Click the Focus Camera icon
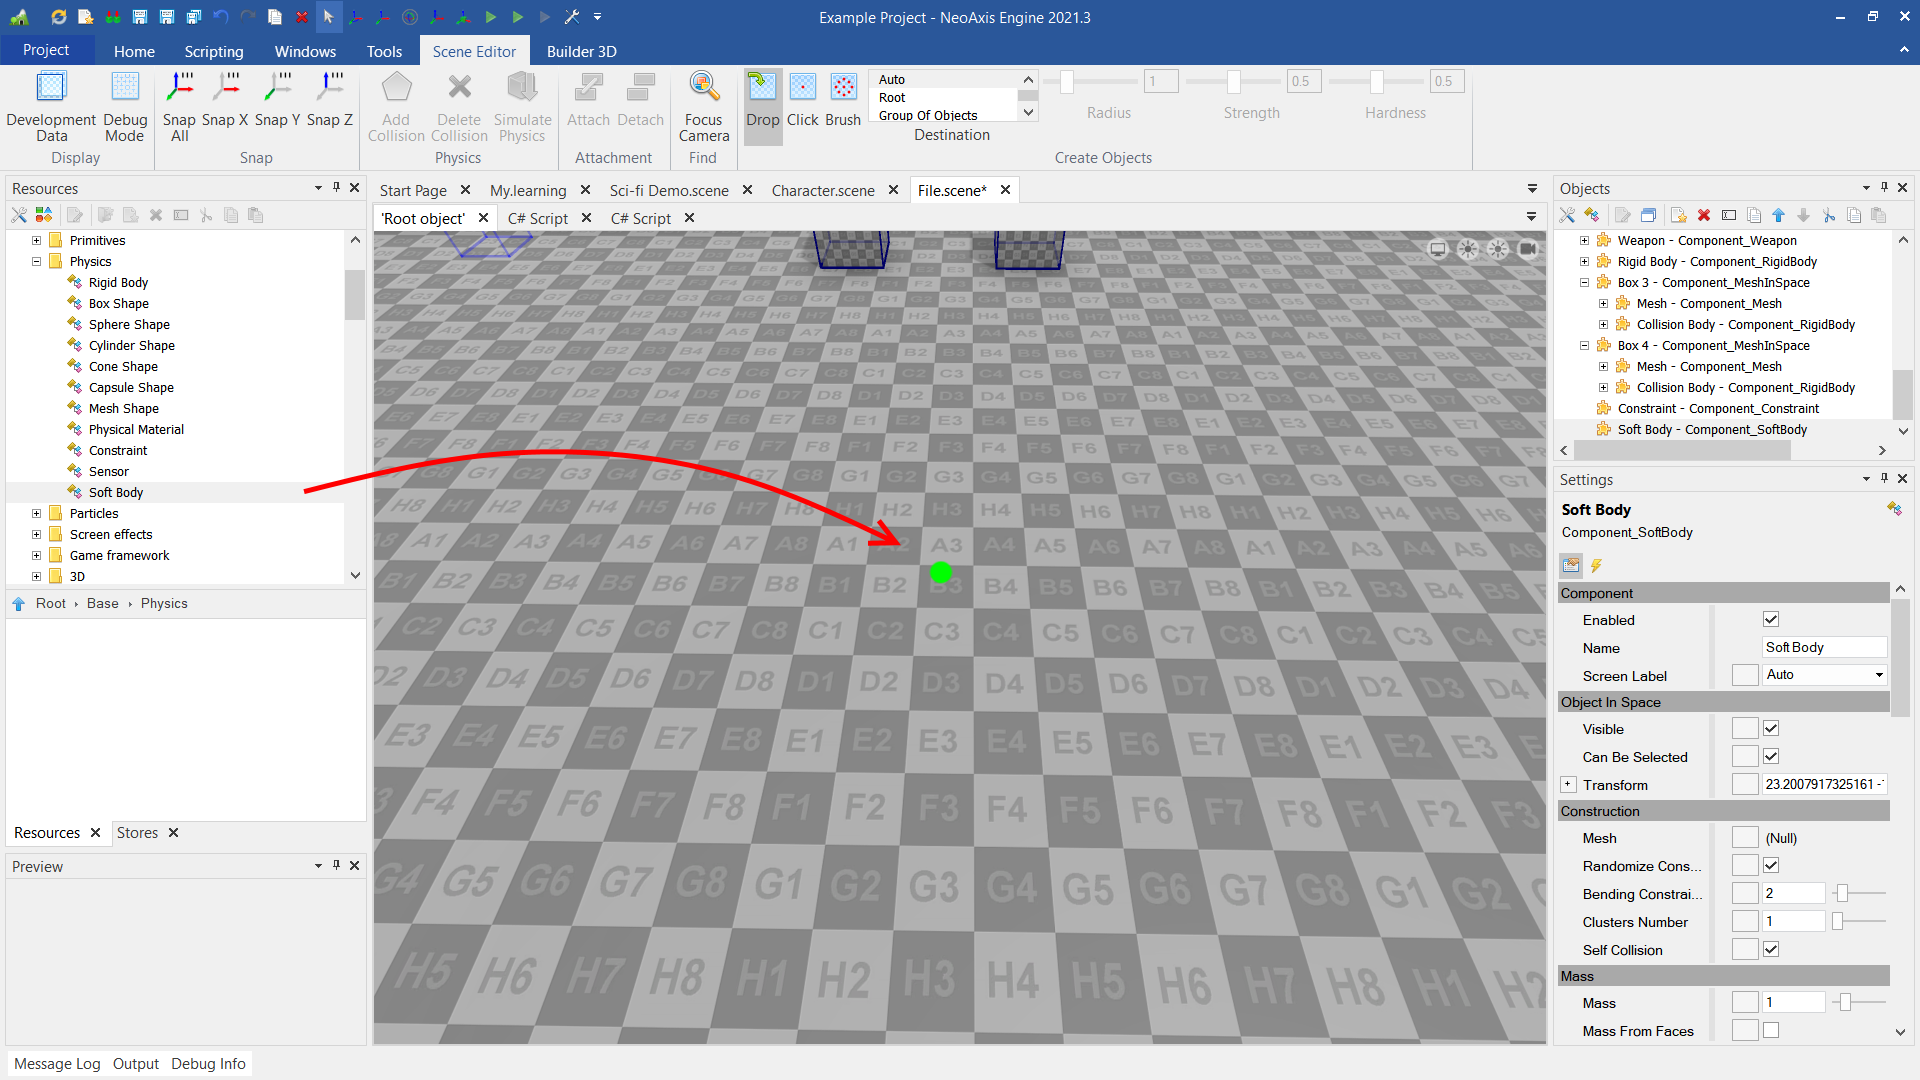Viewport: 1920px width, 1080px height. tap(704, 88)
